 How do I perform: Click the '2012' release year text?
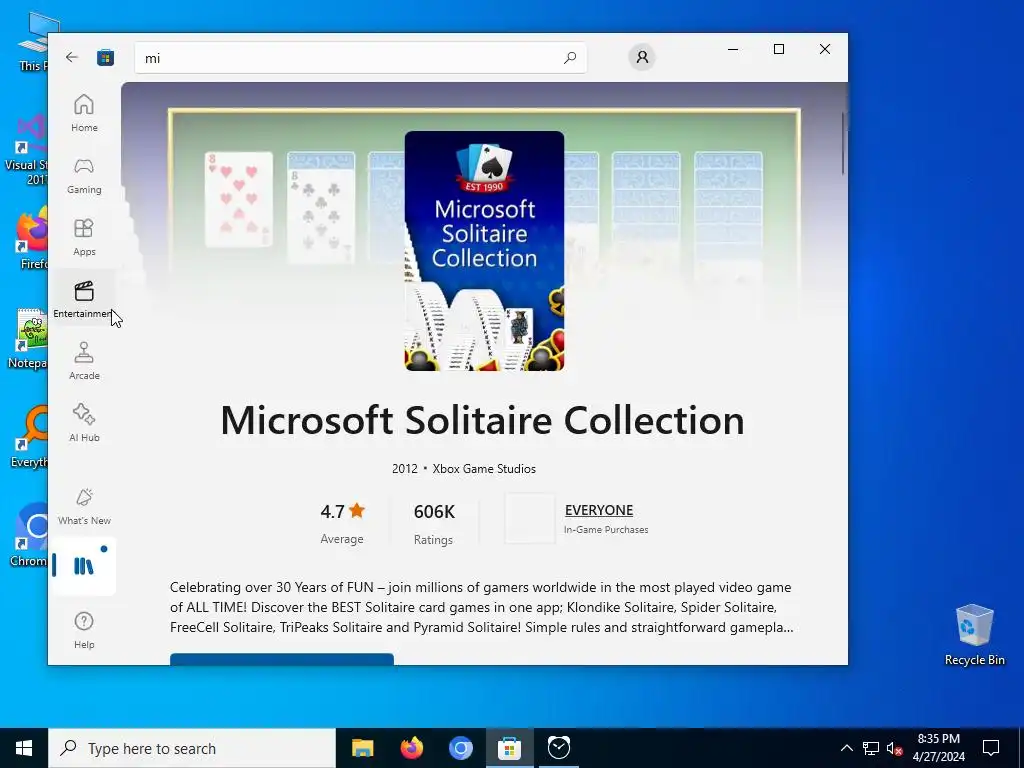click(404, 469)
